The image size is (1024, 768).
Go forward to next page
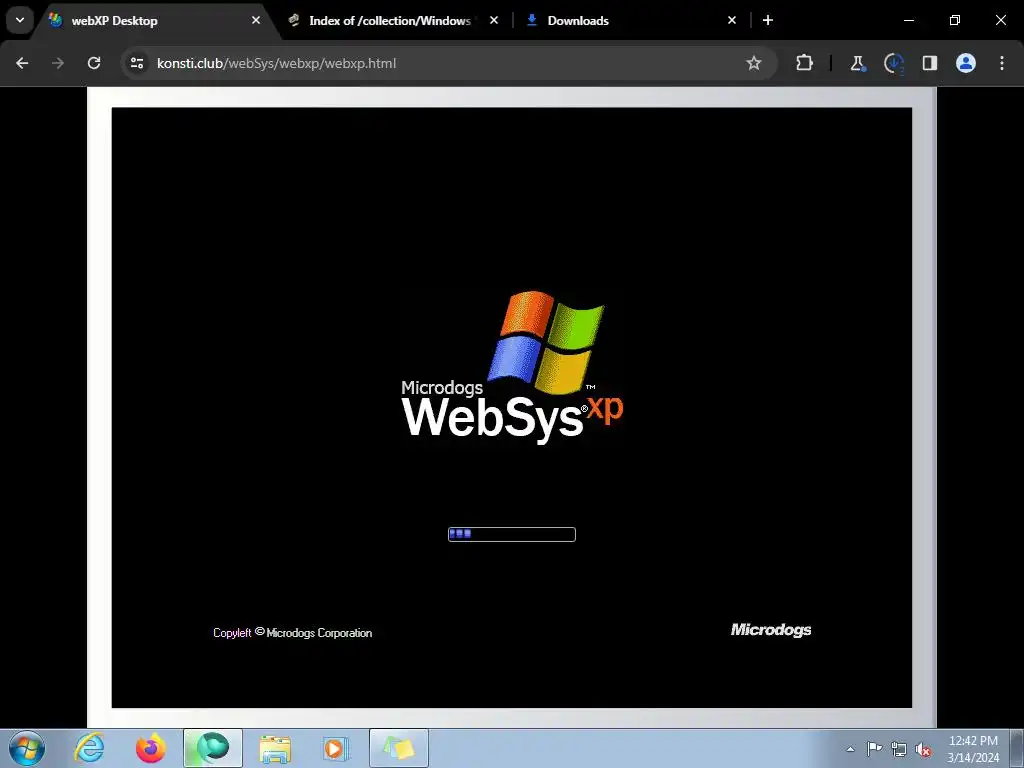coord(58,63)
